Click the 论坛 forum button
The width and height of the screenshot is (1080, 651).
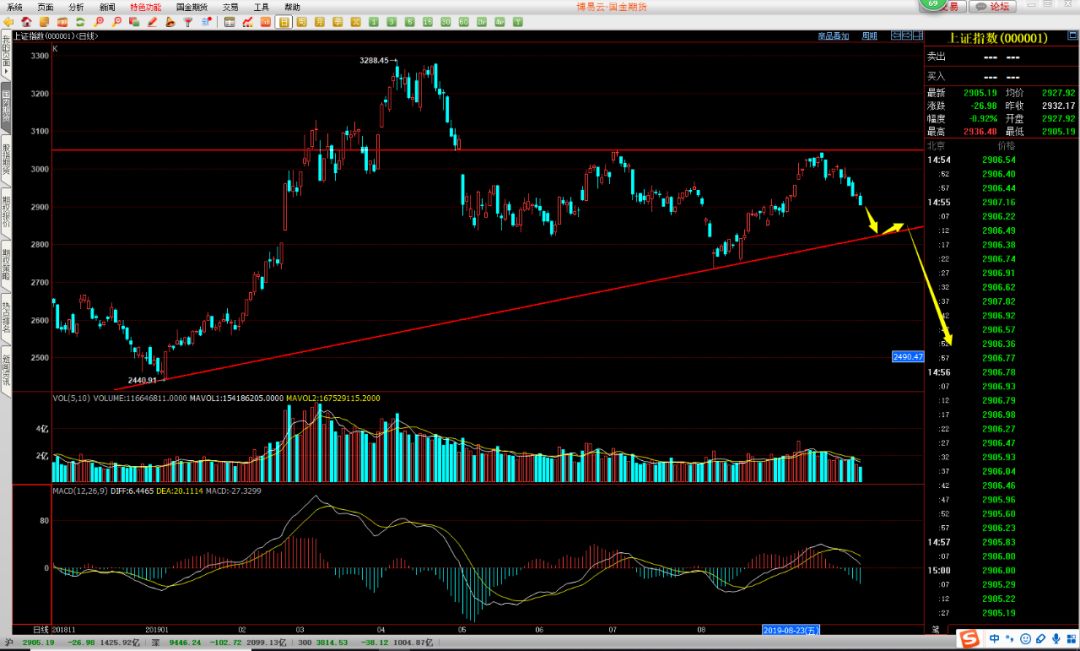click(992, 6)
